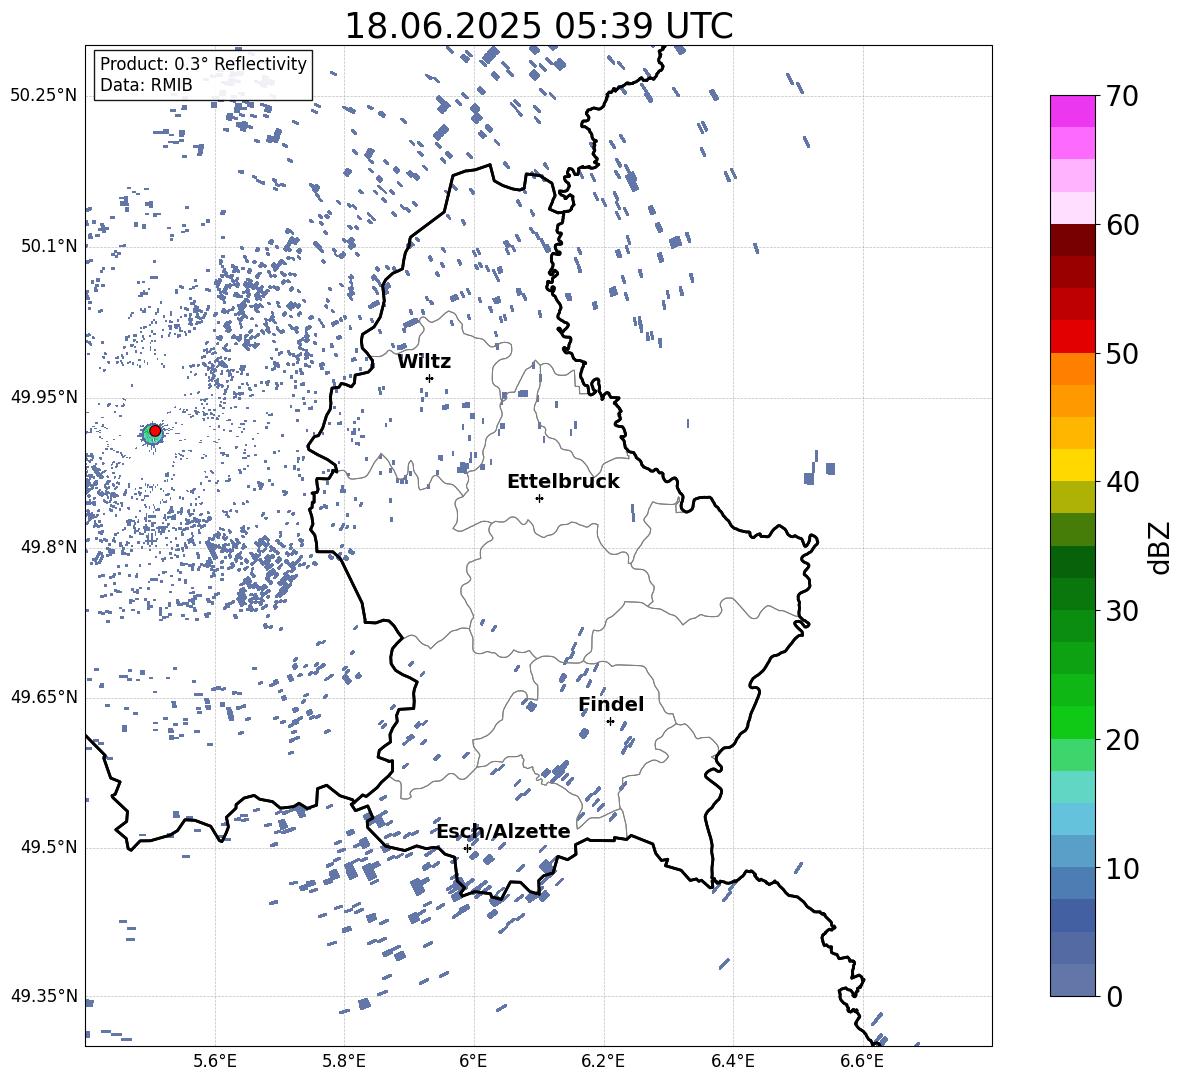
Task: Click the 6.4°E longitude label
Action: [x=733, y=1061]
